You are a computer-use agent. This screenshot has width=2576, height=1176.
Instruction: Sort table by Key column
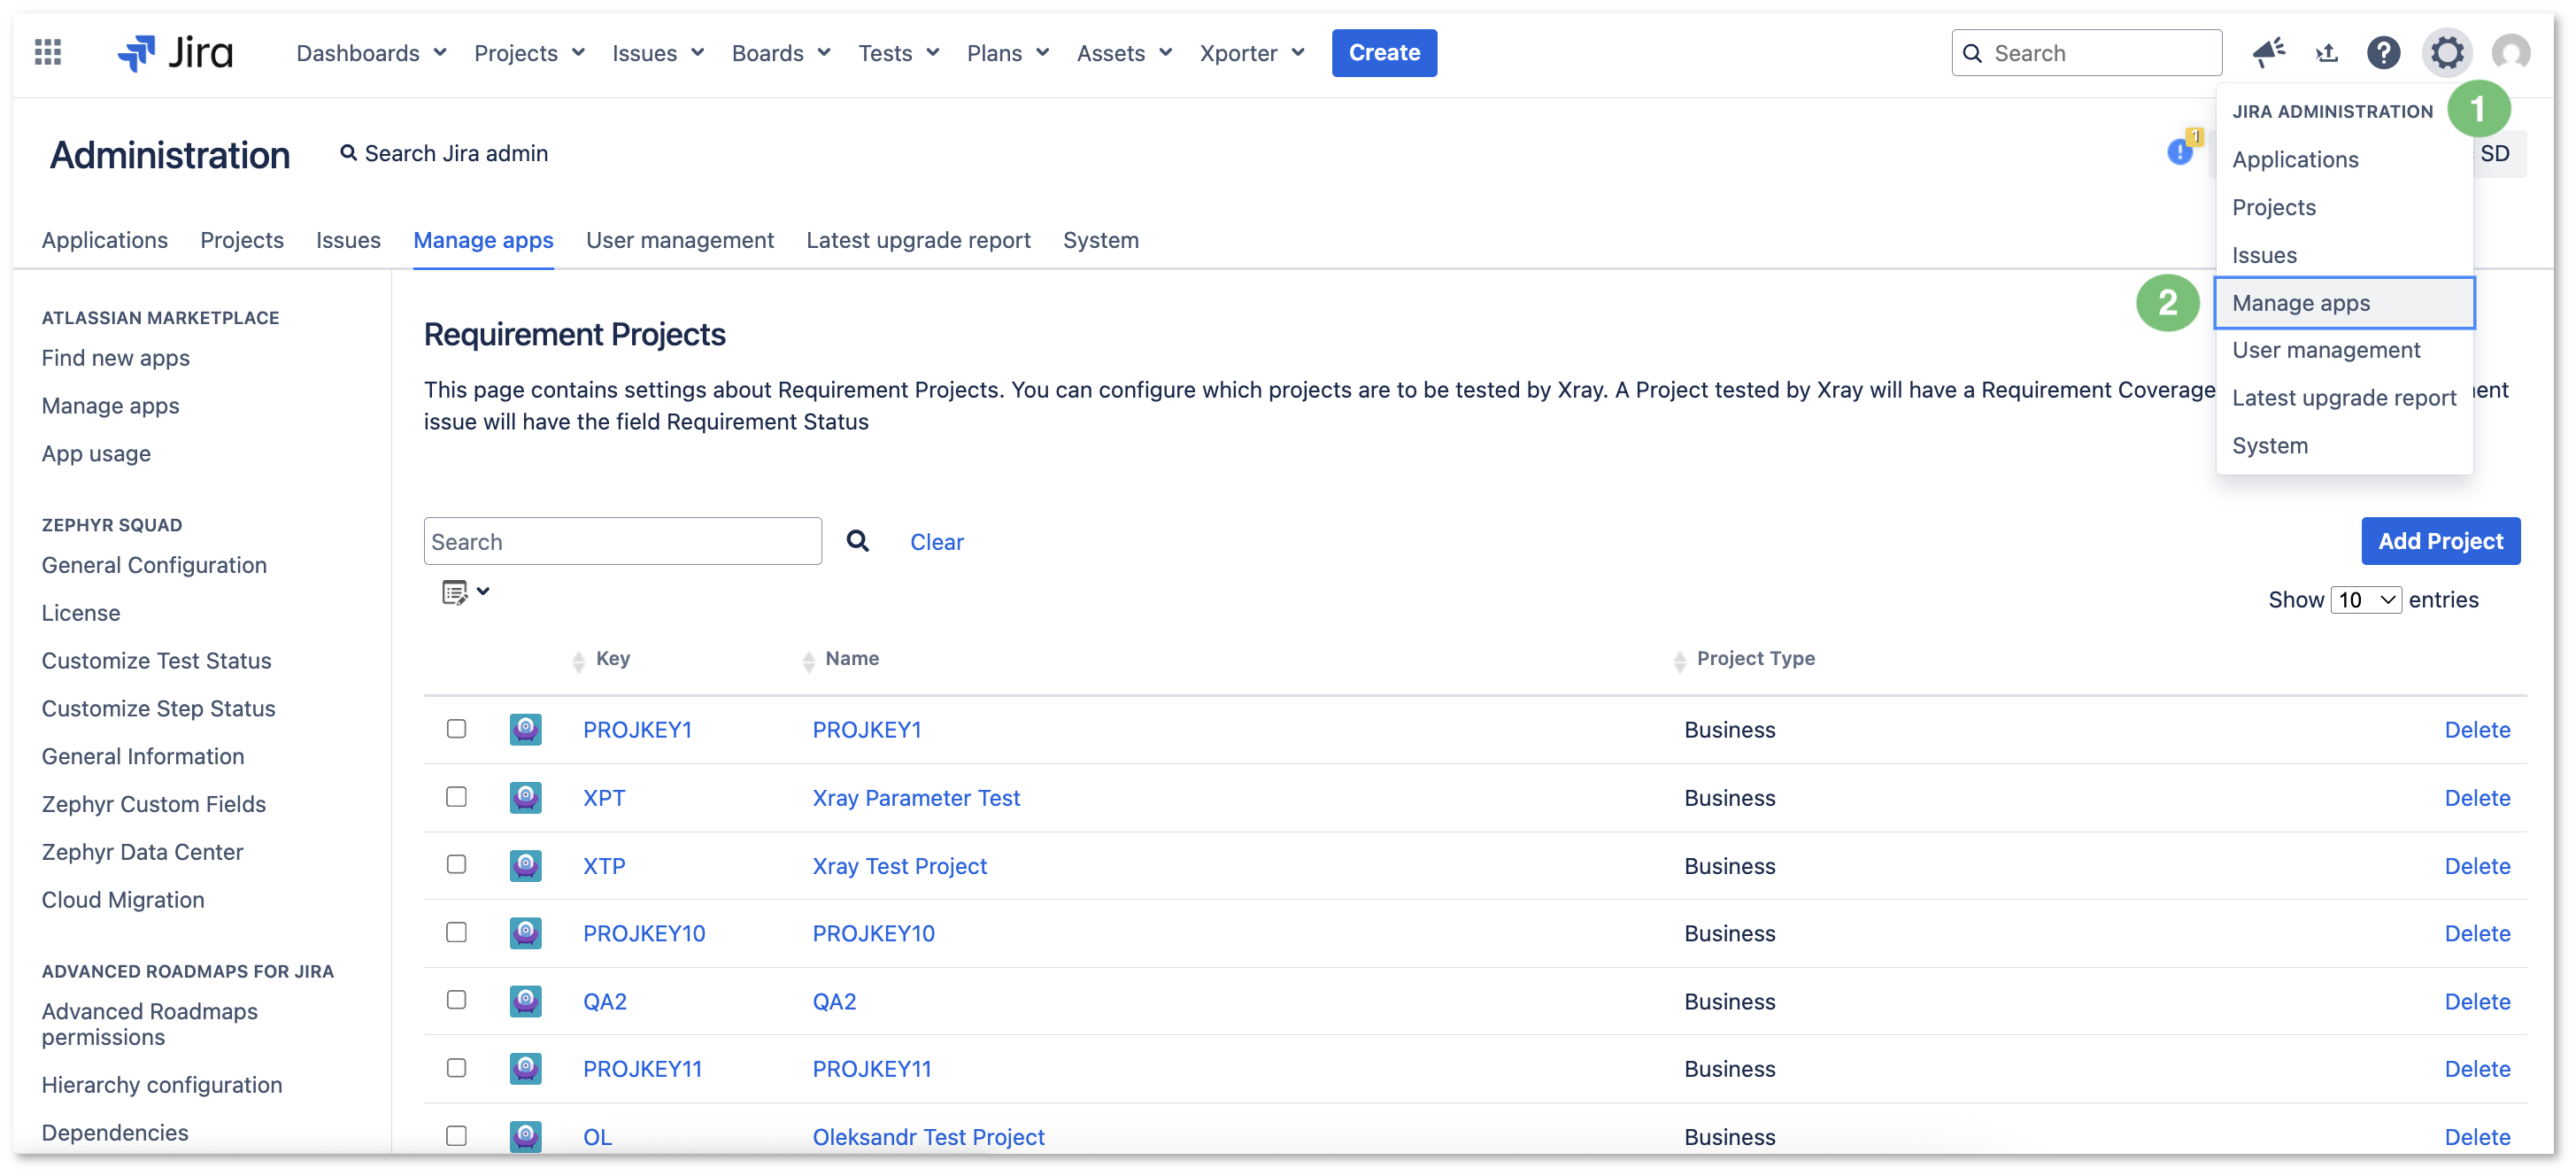coord(602,659)
